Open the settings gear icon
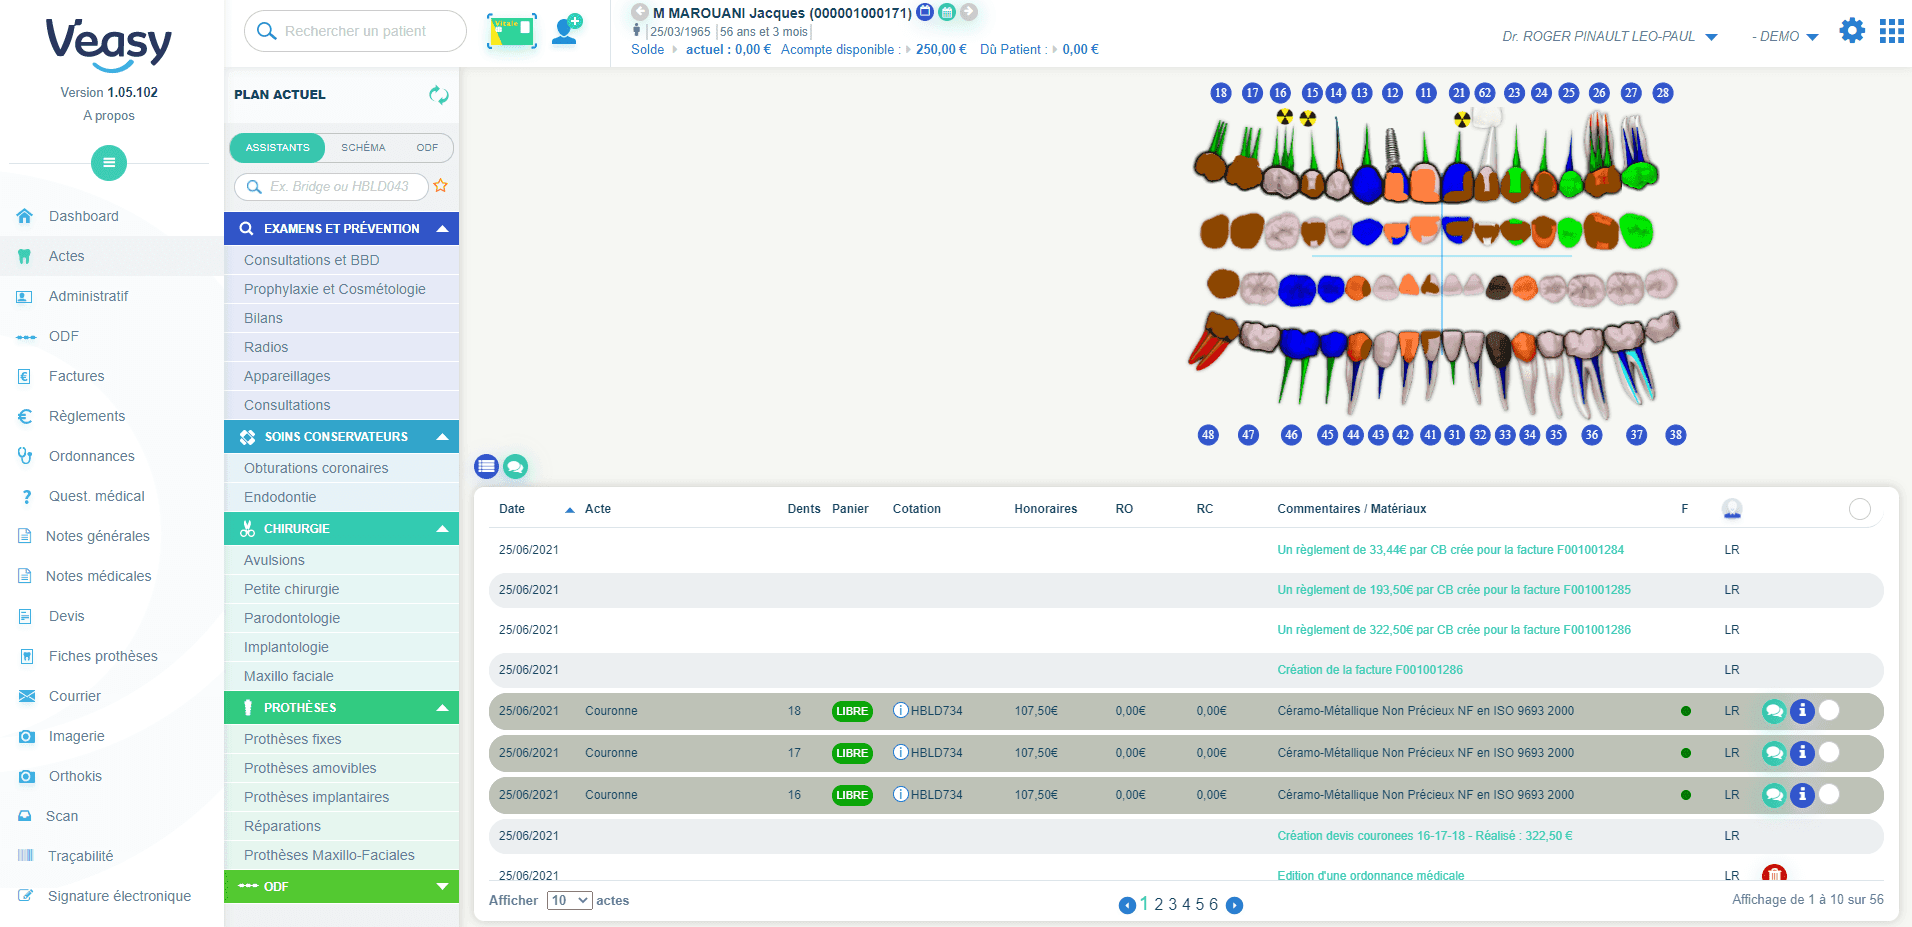1912x927 pixels. pos(1852,31)
